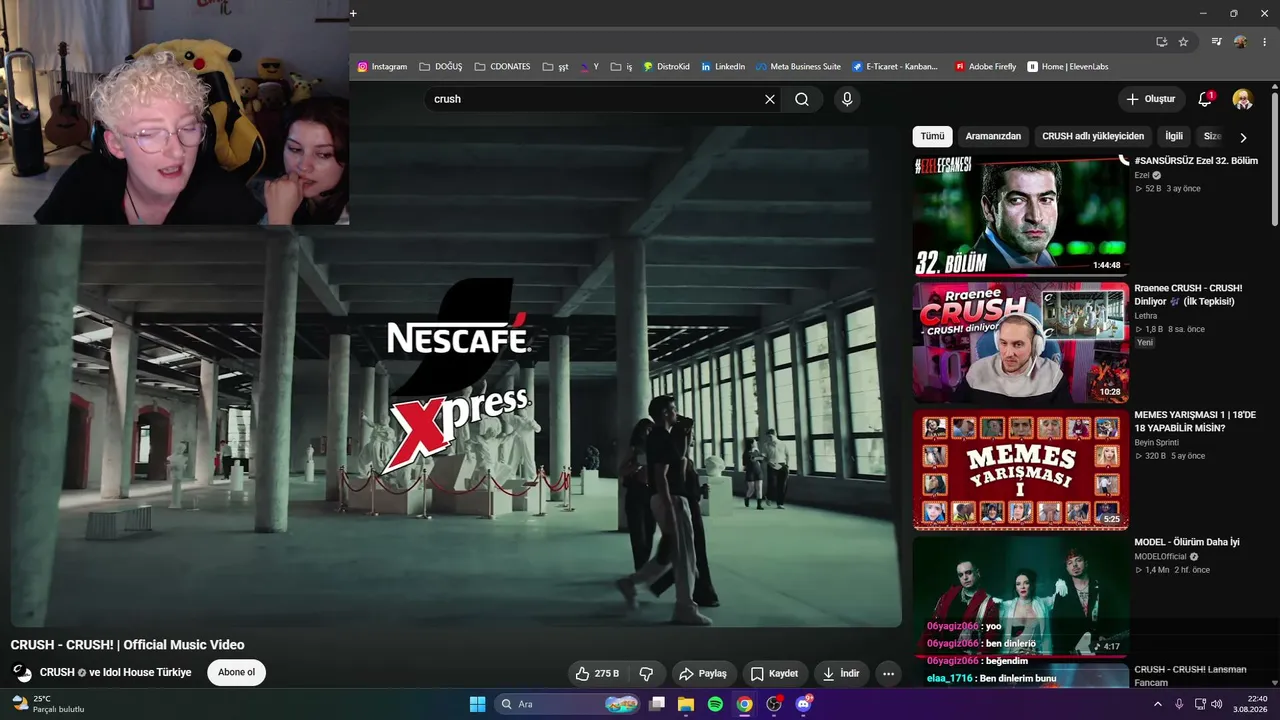Open the LinkedIn bookmark
This screenshot has width=1280, height=720.
(723, 67)
